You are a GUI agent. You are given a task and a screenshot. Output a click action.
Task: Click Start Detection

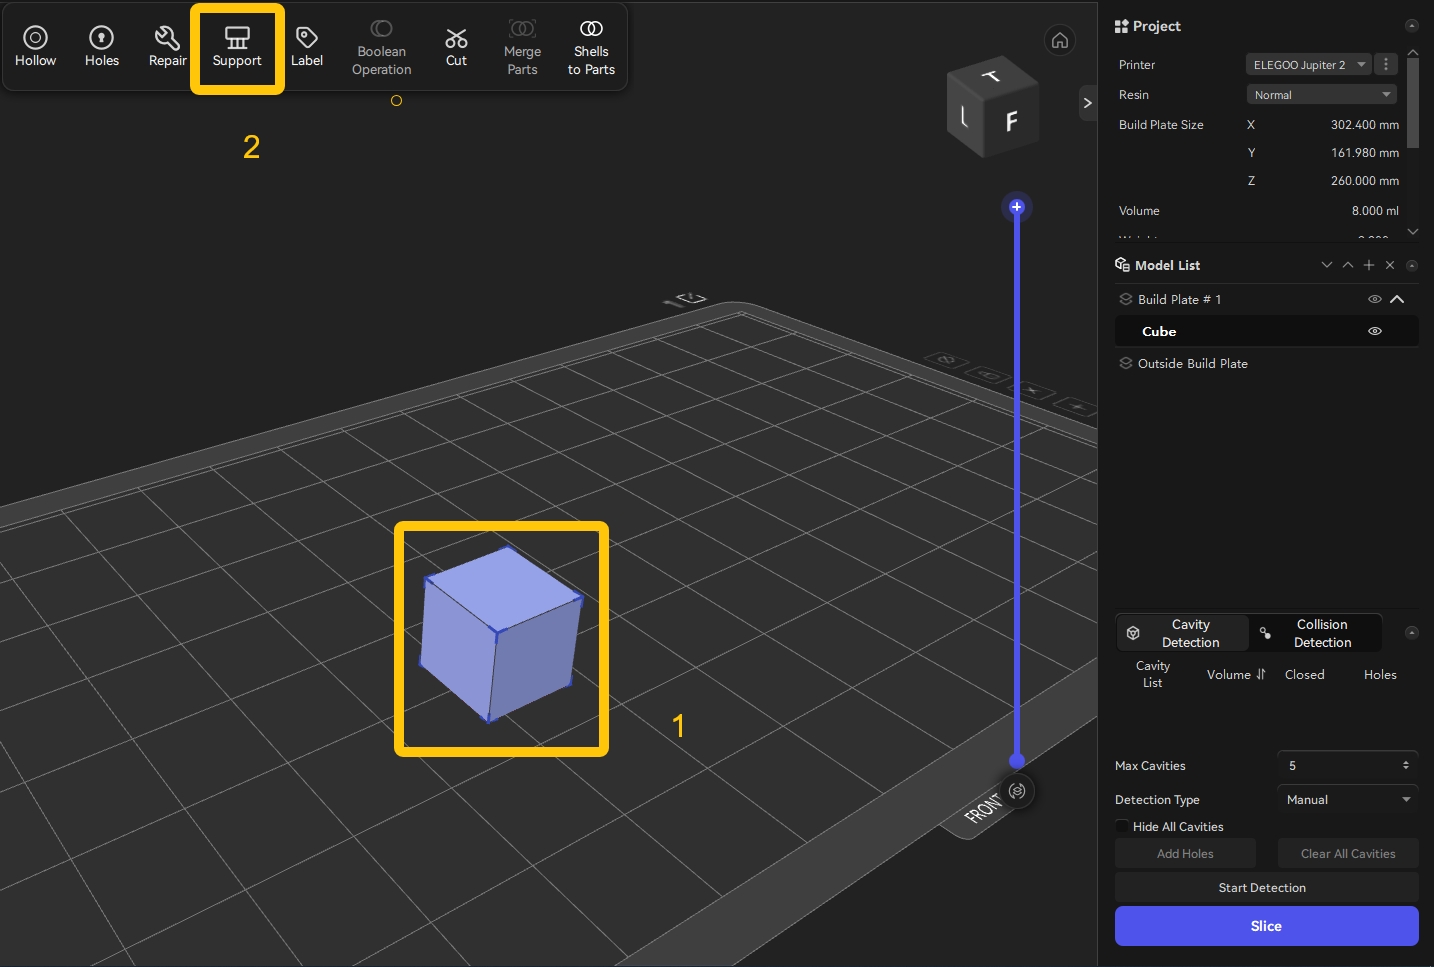(x=1266, y=887)
